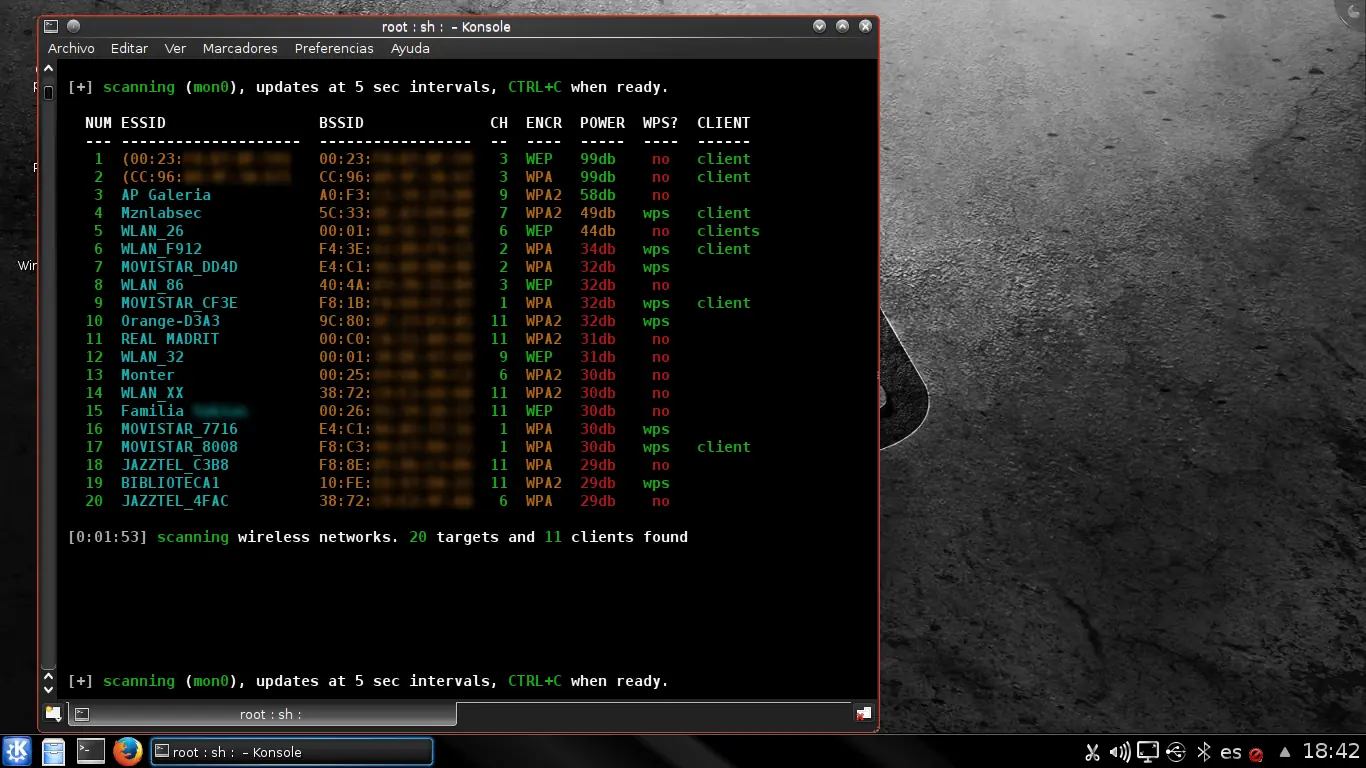
Task: Open the Archivo menu
Action: 71,48
